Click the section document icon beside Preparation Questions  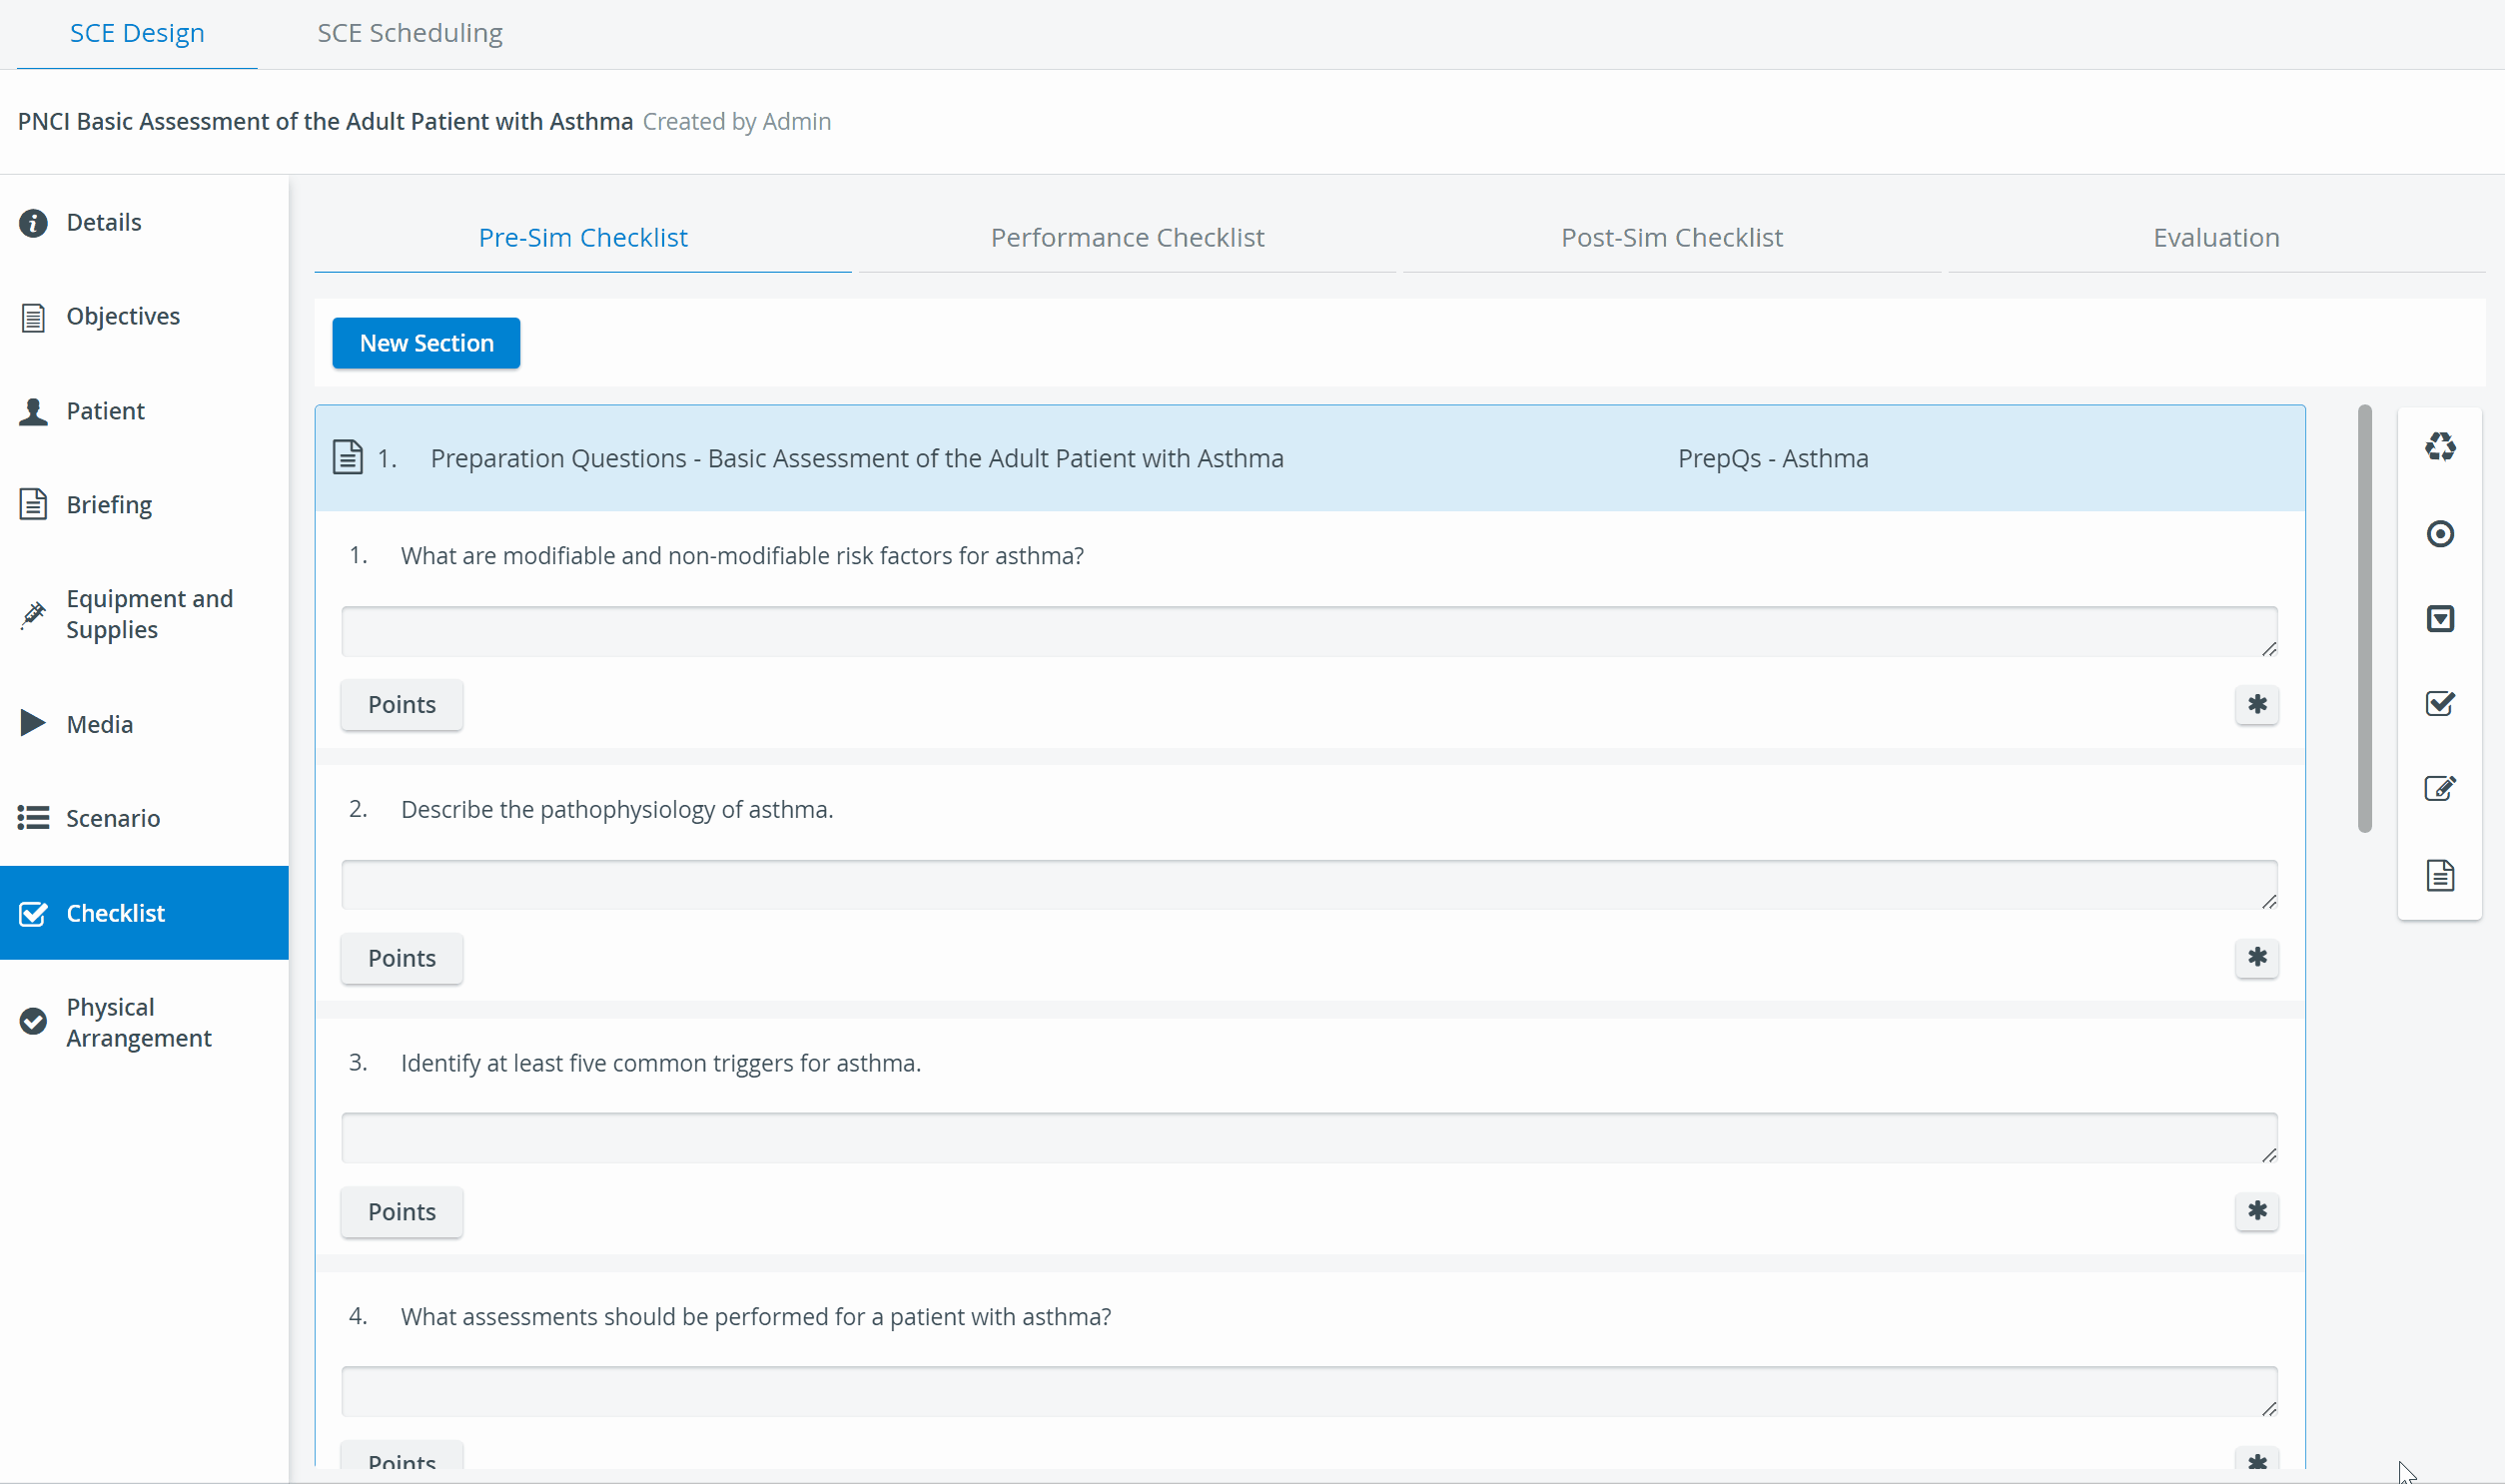(347, 458)
